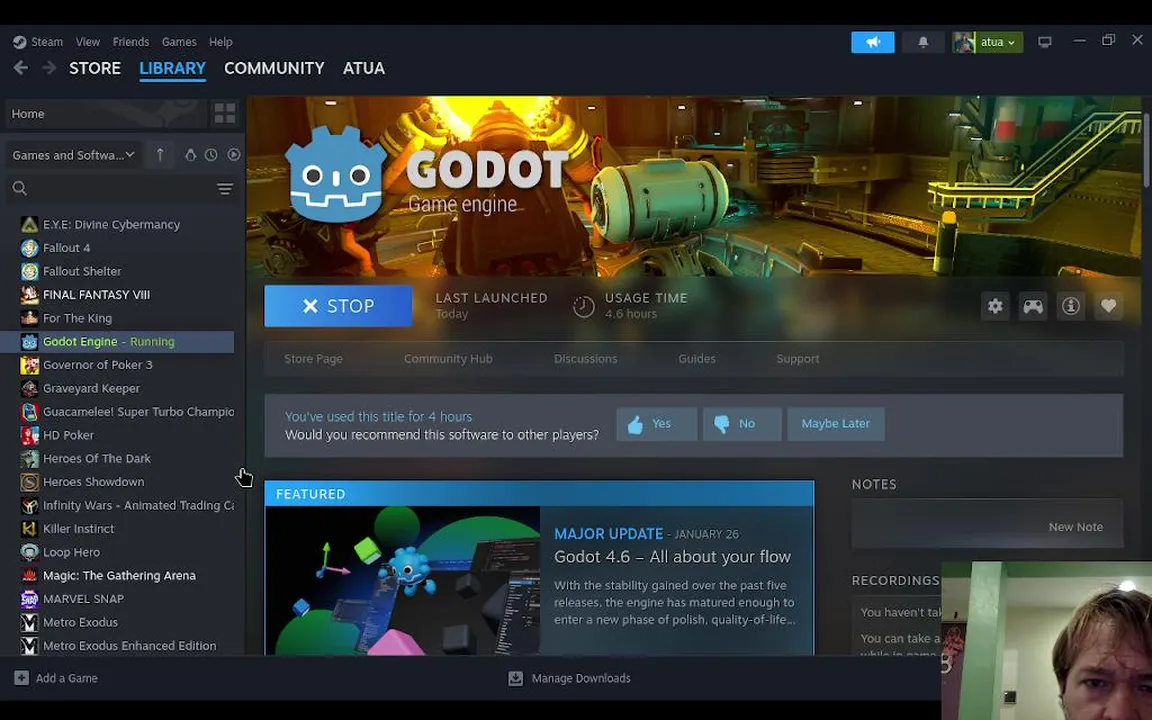Open Godot 4.6 All about your flow
1152x720 pixels.
click(672, 556)
